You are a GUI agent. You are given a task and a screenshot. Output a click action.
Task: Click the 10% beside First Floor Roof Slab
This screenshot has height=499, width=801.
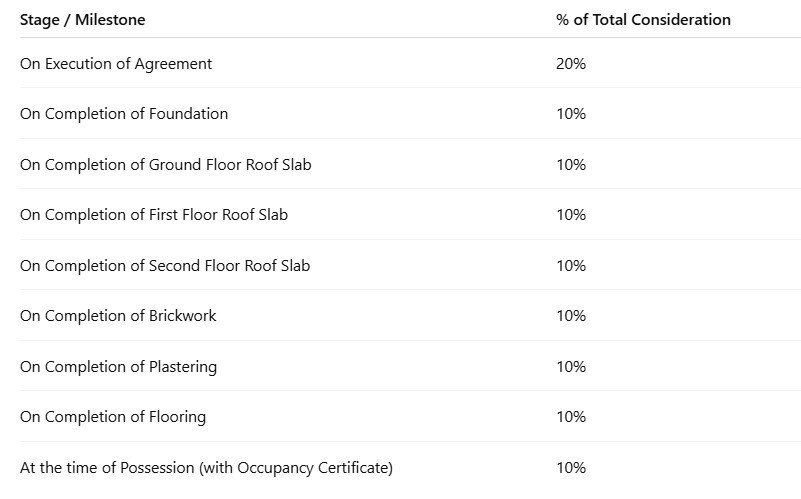pos(571,215)
